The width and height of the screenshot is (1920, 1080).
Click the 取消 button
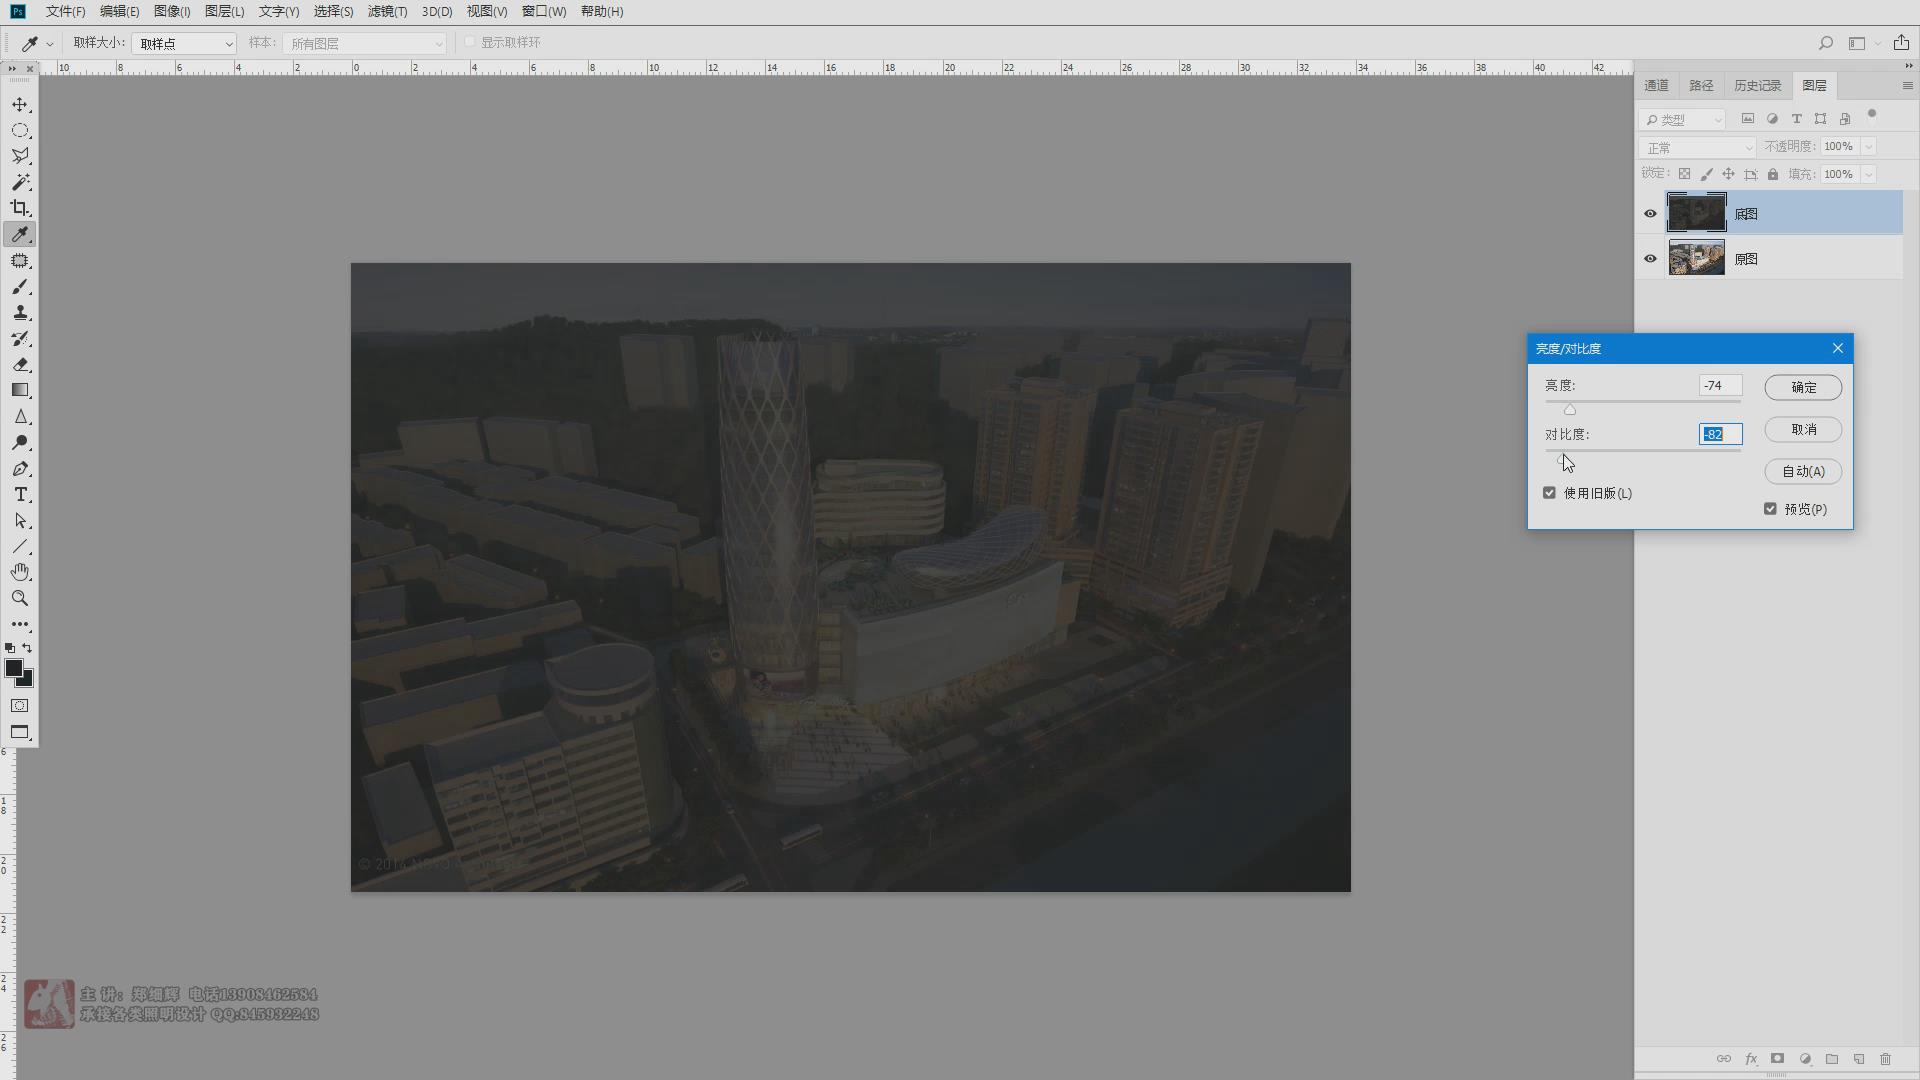pos(1803,430)
